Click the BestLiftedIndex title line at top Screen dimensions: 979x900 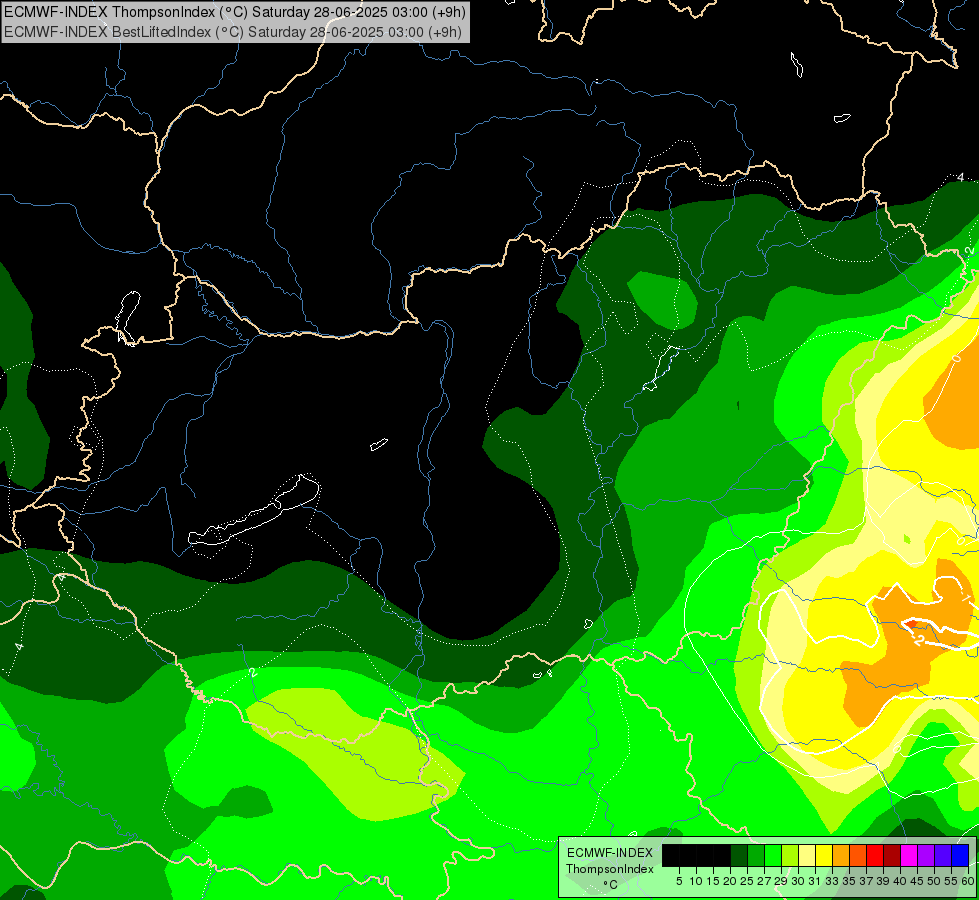tap(232, 32)
